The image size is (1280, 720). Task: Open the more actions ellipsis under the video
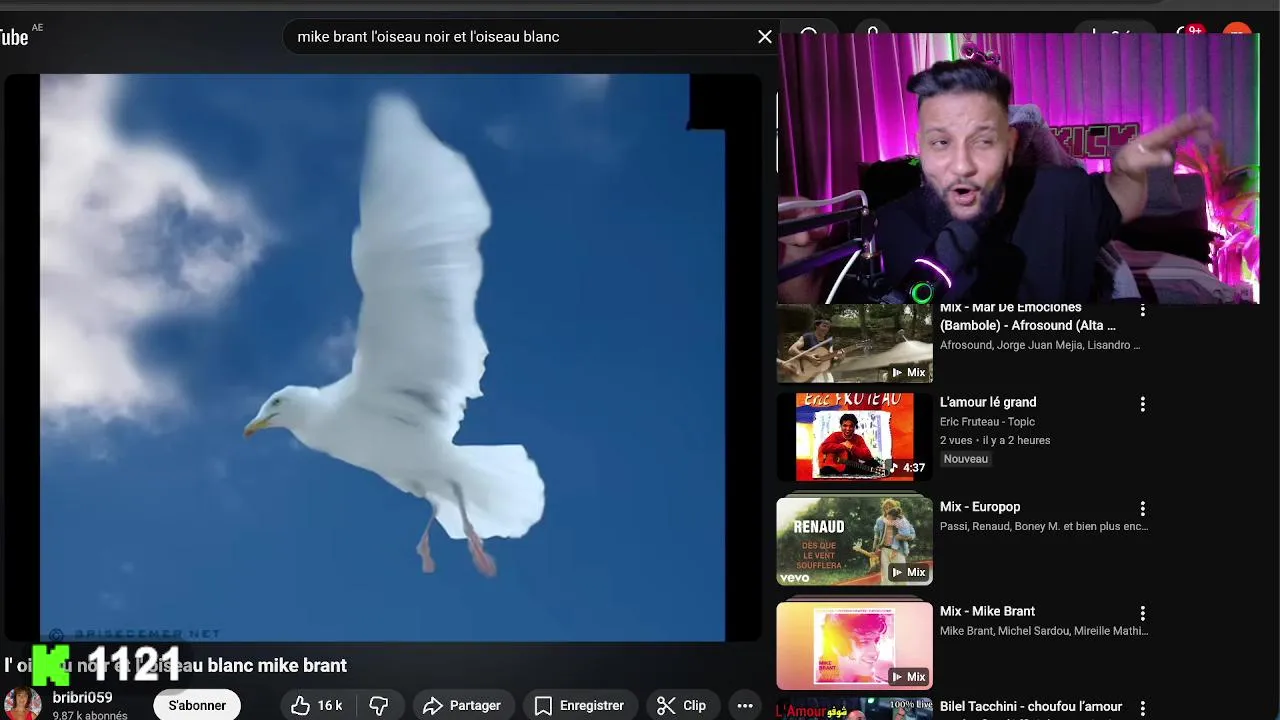745,706
